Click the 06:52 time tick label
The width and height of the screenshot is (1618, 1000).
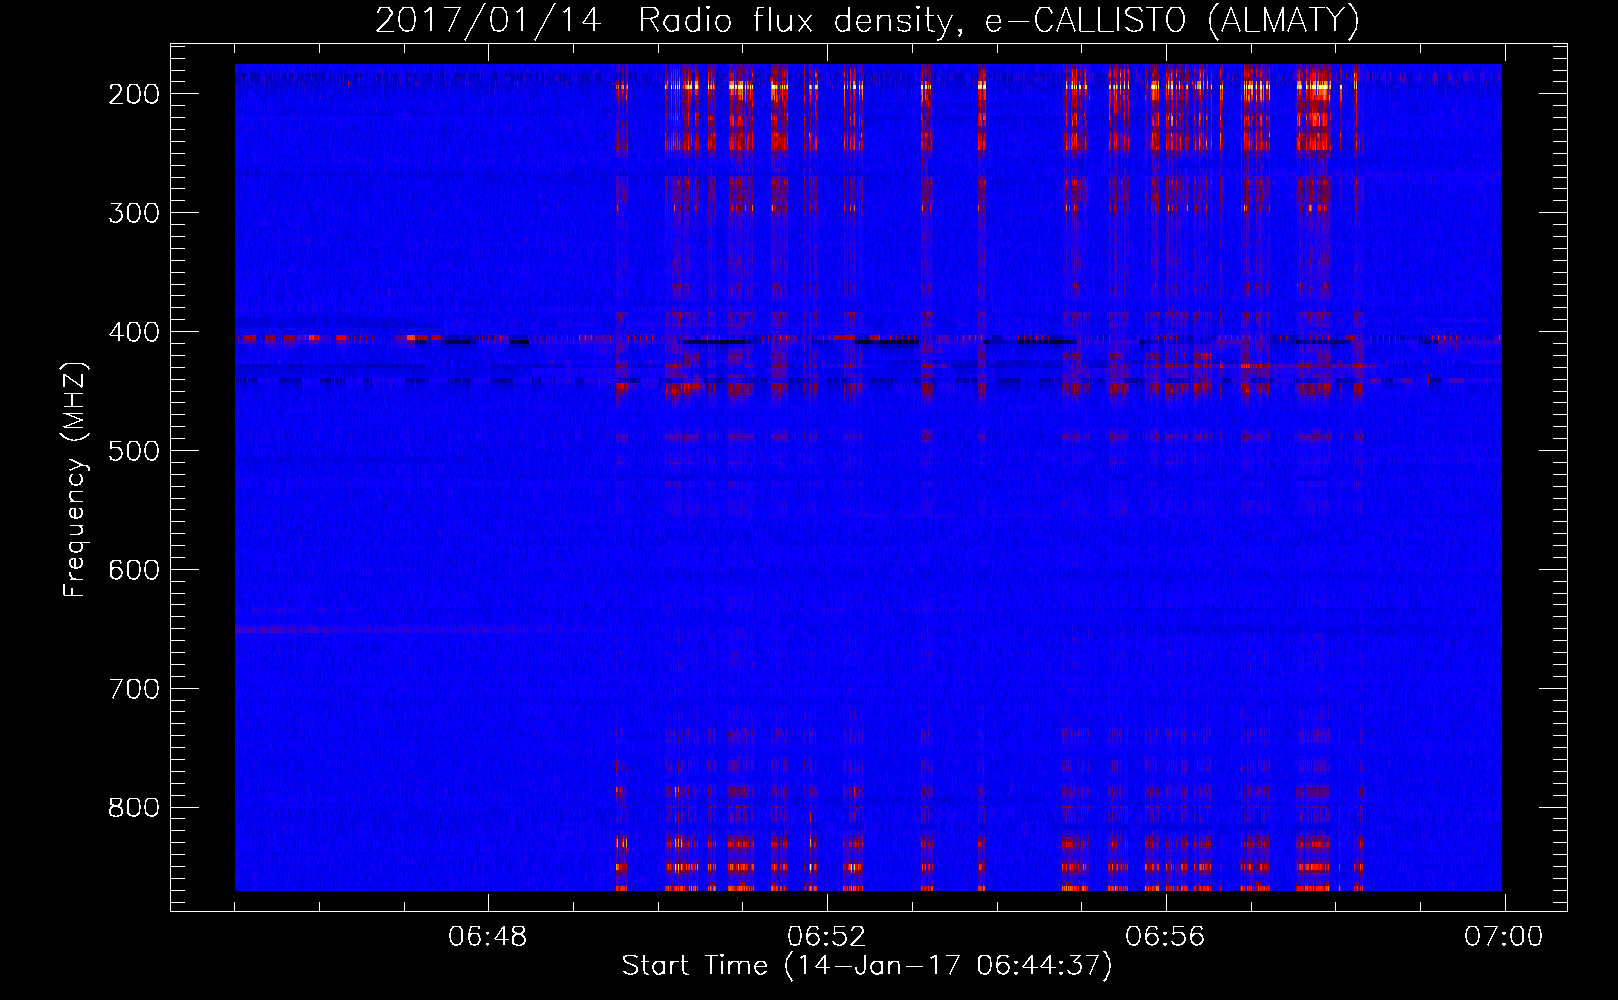coord(826,937)
